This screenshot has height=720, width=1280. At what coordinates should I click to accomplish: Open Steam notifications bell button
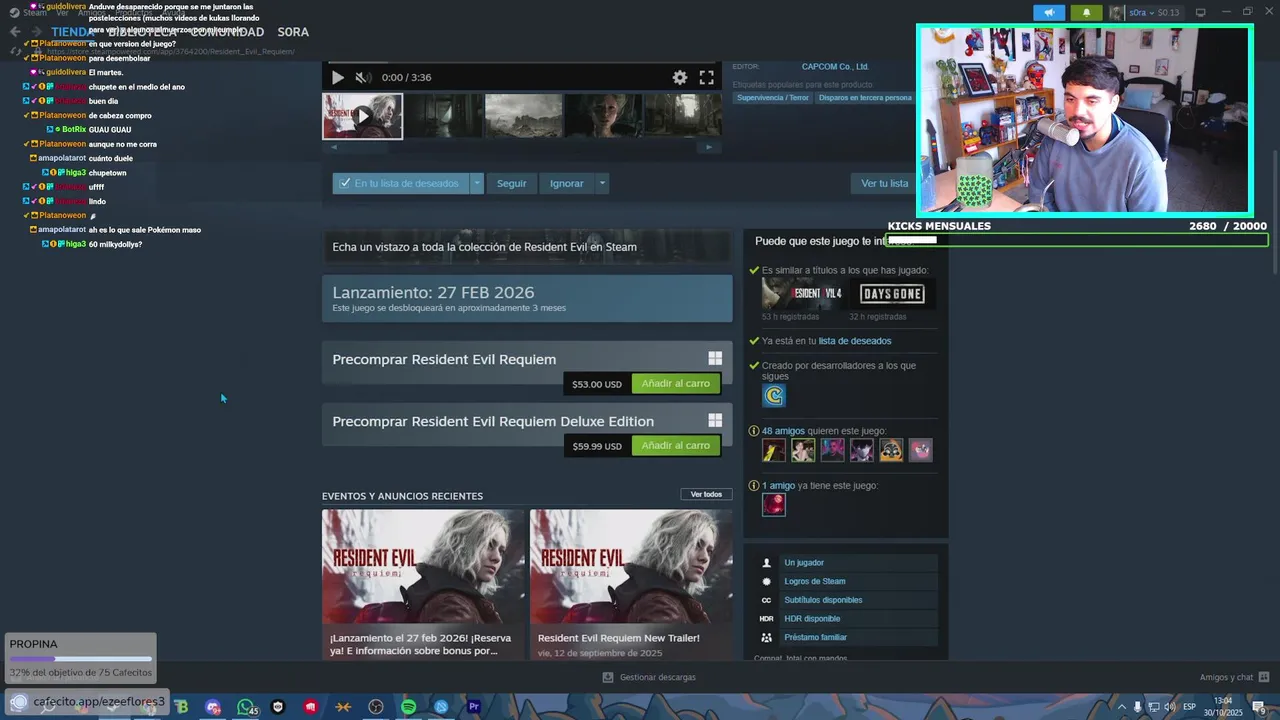coord(1086,12)
